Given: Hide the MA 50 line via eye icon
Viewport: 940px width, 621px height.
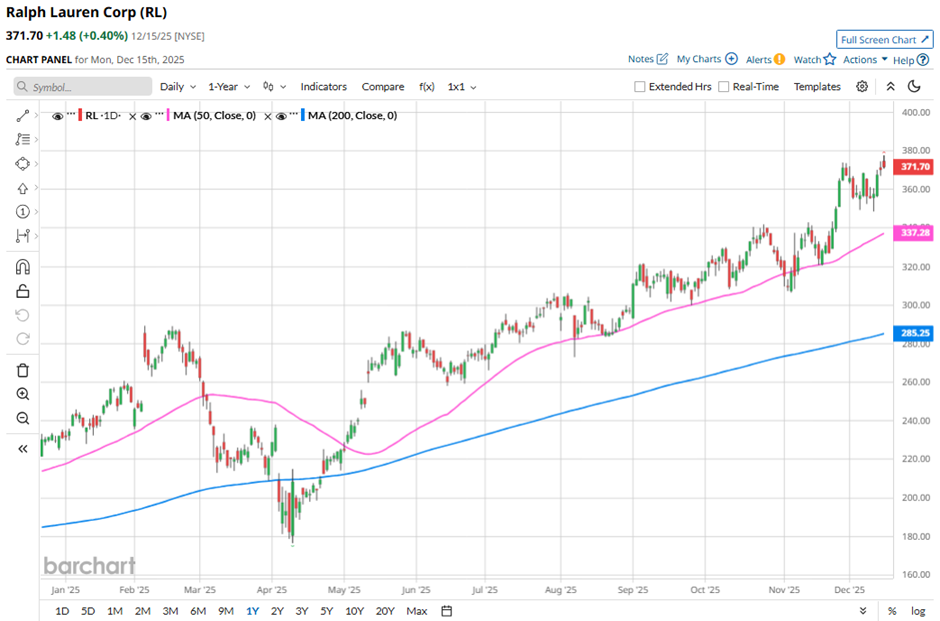Looking at the screenshot, I should 146,116.
